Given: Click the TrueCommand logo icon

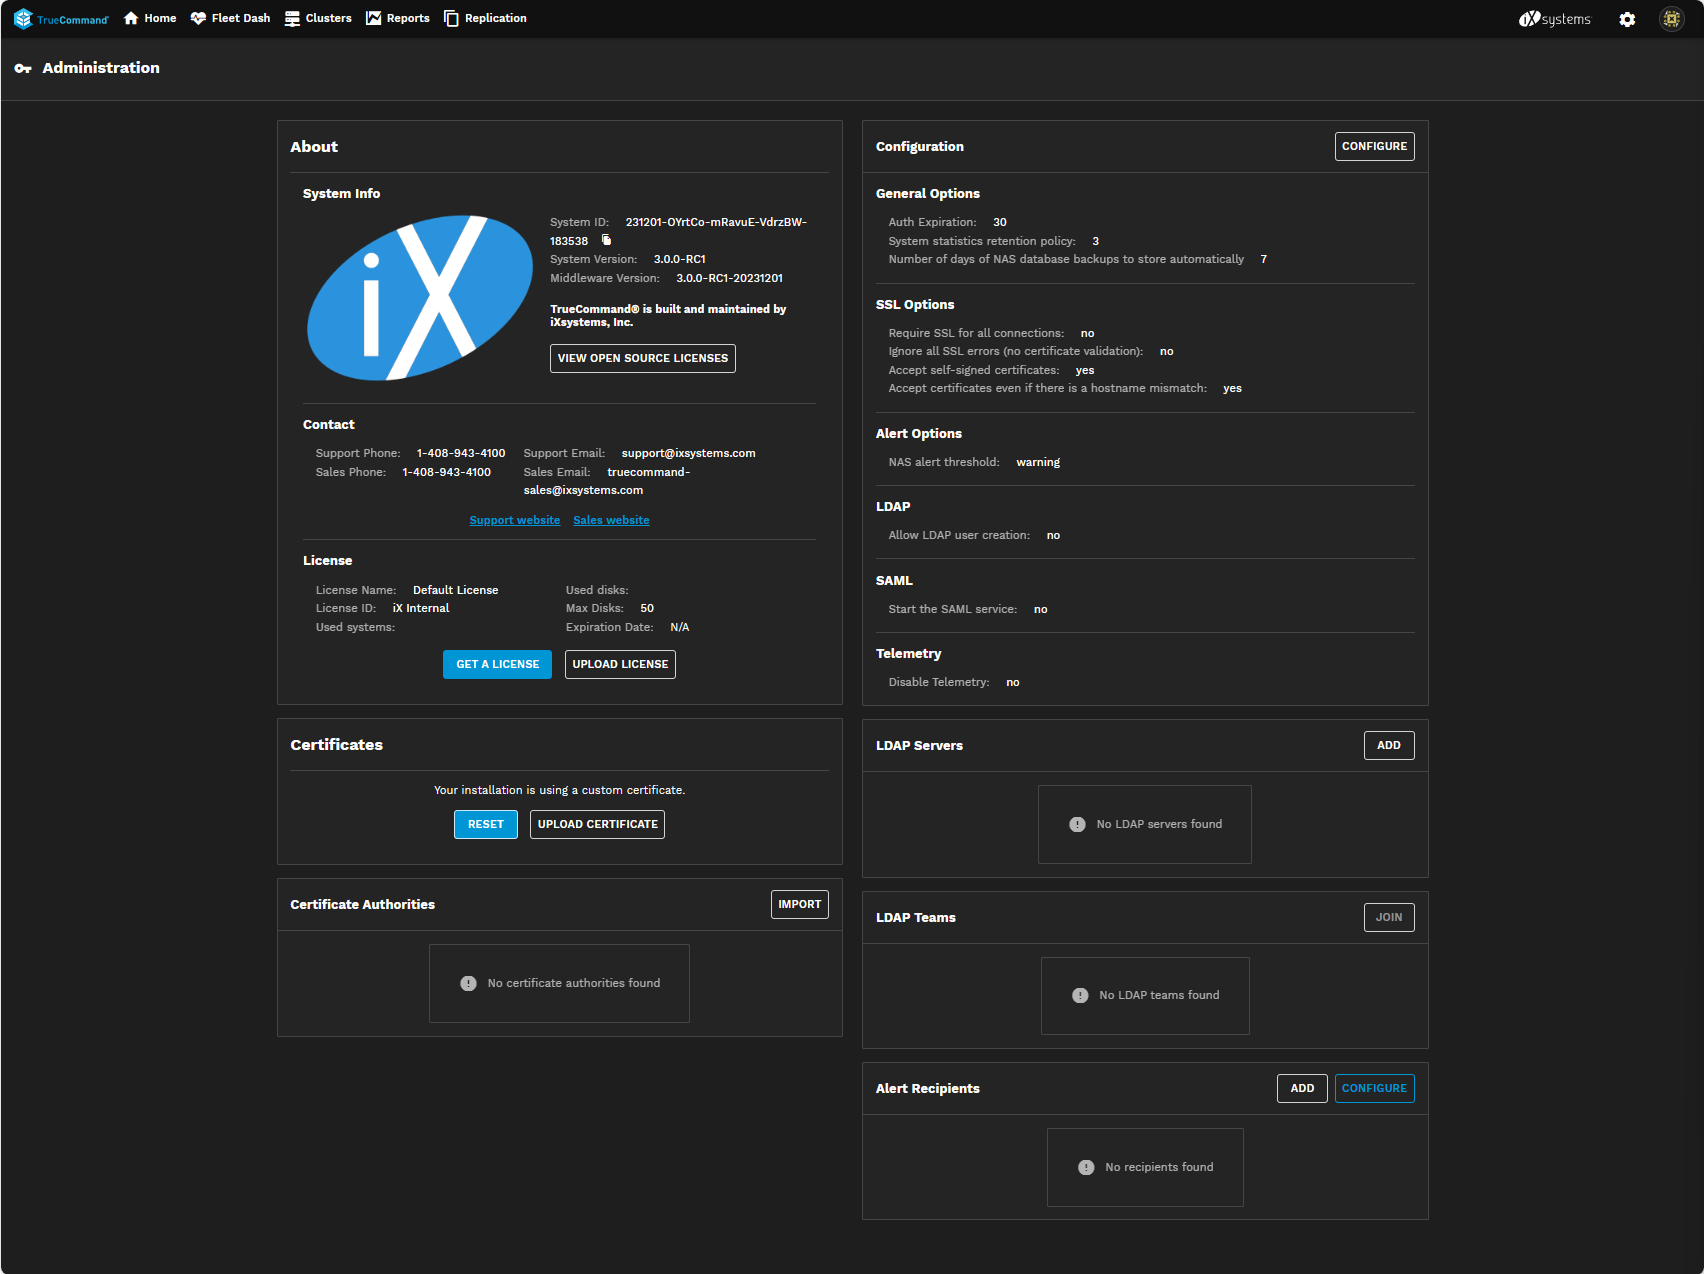Looking at the screenshot, I should [x=23, y=19].
